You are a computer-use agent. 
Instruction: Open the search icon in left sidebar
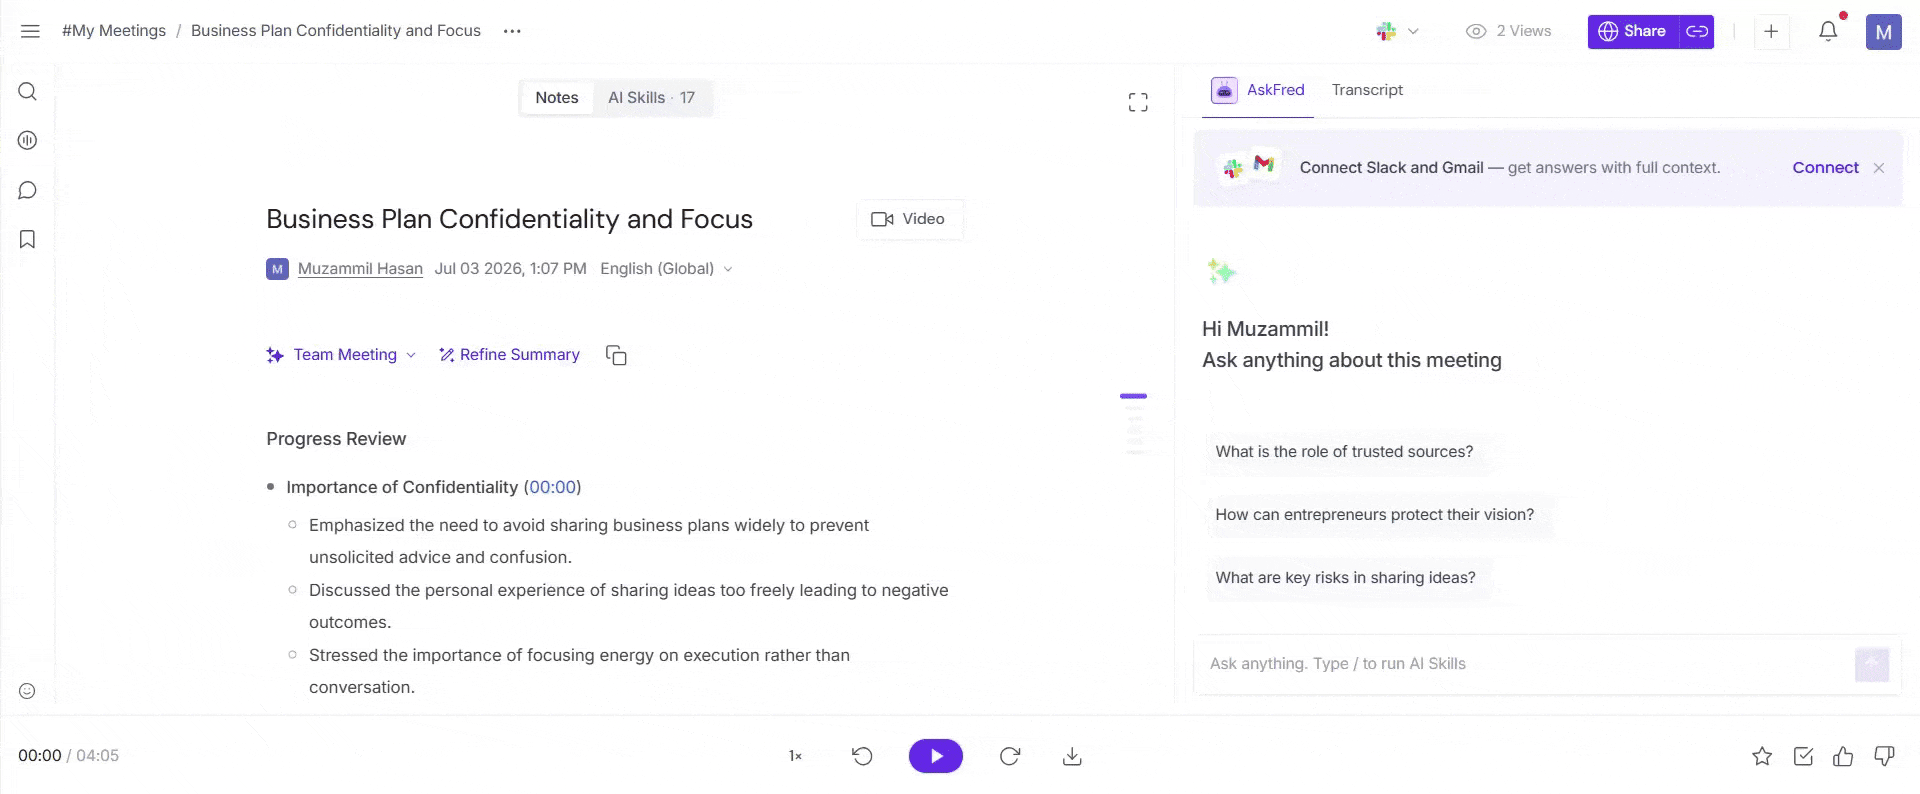point(28,92)
